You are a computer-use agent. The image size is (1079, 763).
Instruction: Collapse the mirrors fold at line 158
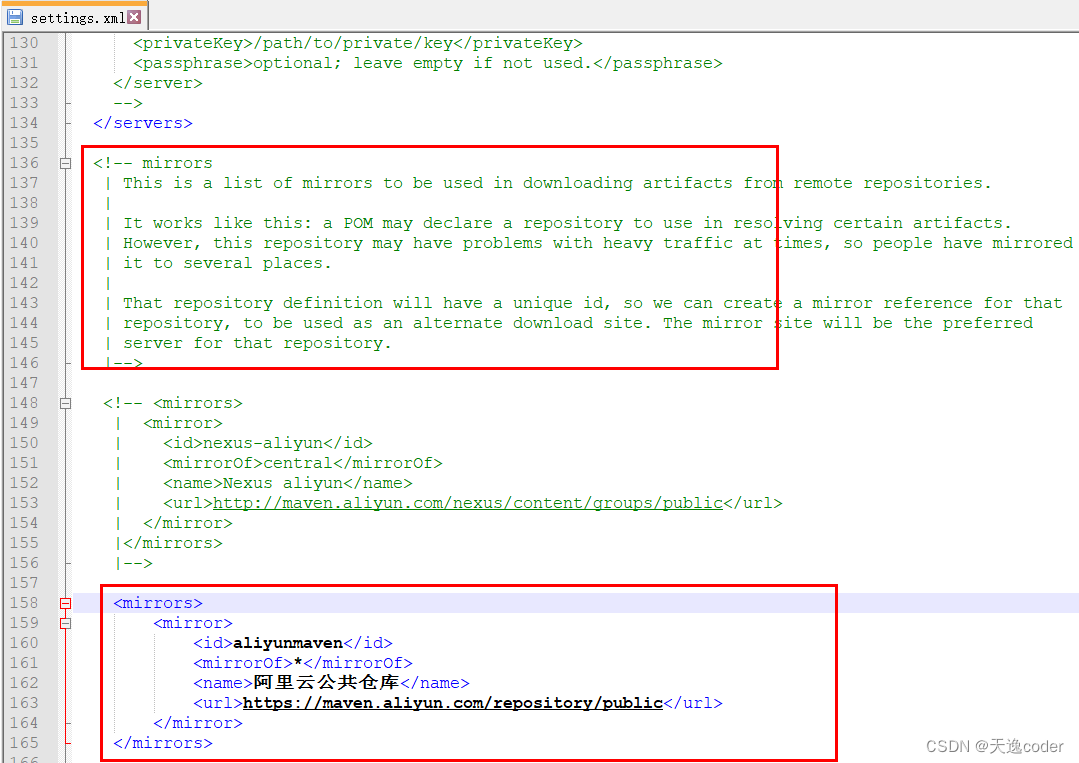point(65,603)
